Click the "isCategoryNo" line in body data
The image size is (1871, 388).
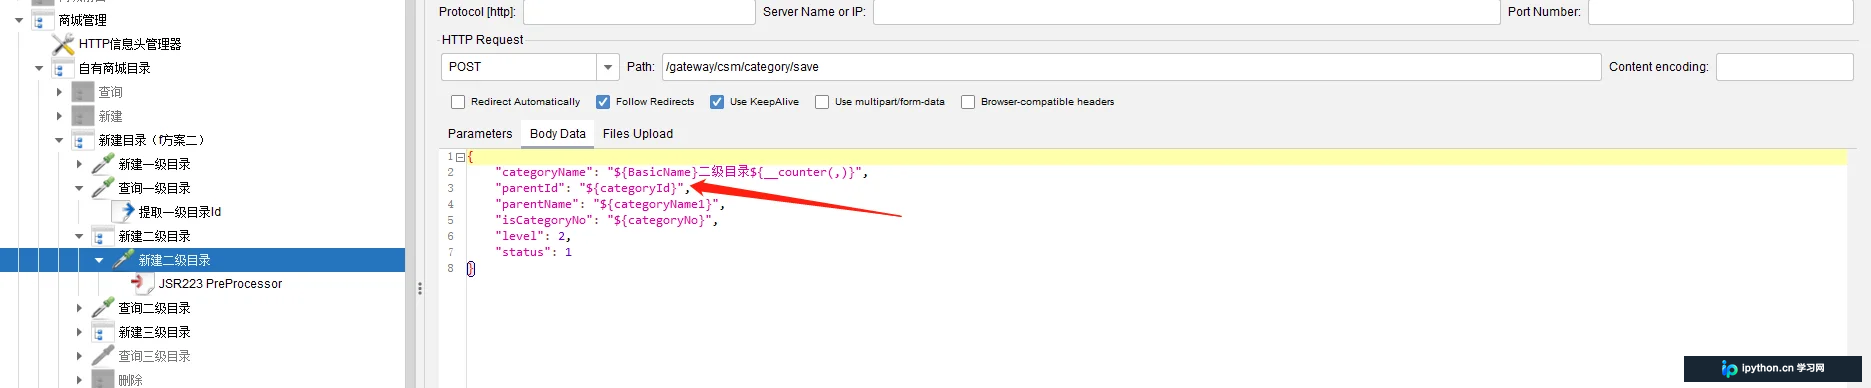606,220
